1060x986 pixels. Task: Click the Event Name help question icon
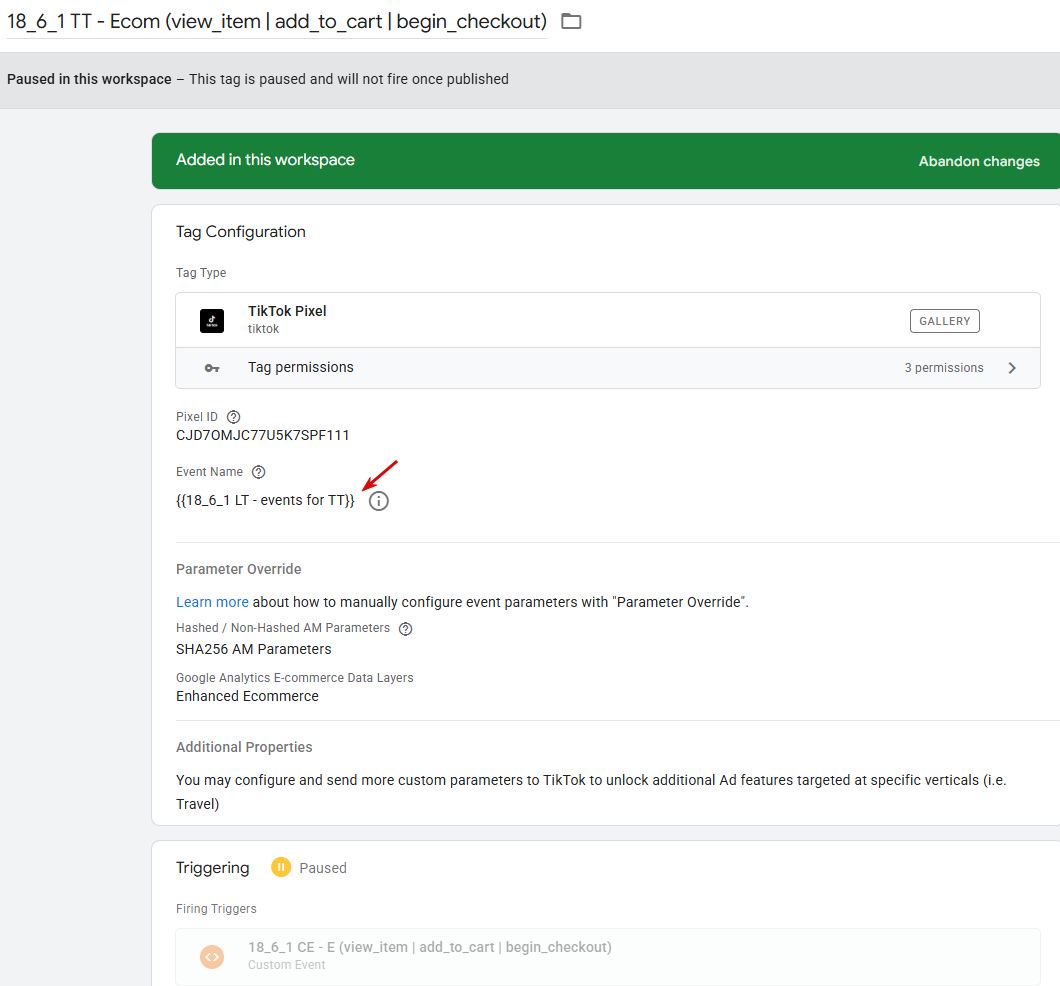(258, 472)
